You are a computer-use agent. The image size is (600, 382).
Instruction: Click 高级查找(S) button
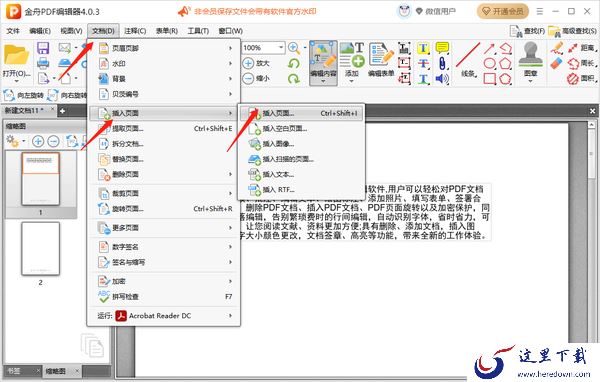click(572, 31)
